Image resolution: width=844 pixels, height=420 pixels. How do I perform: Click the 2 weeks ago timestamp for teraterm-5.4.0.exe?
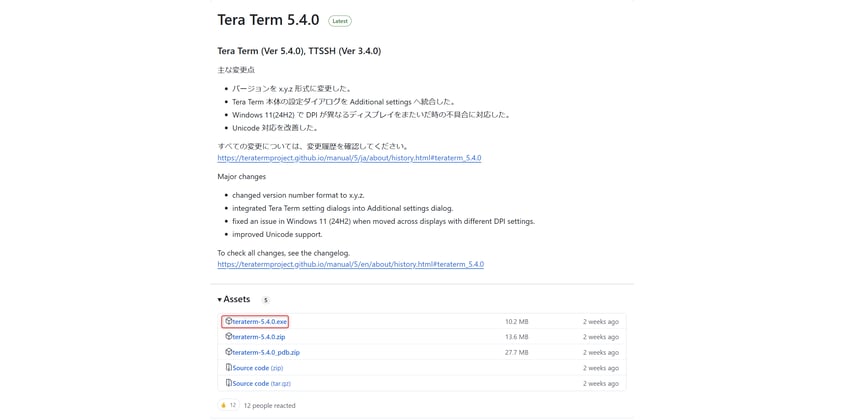coord(600,322)
